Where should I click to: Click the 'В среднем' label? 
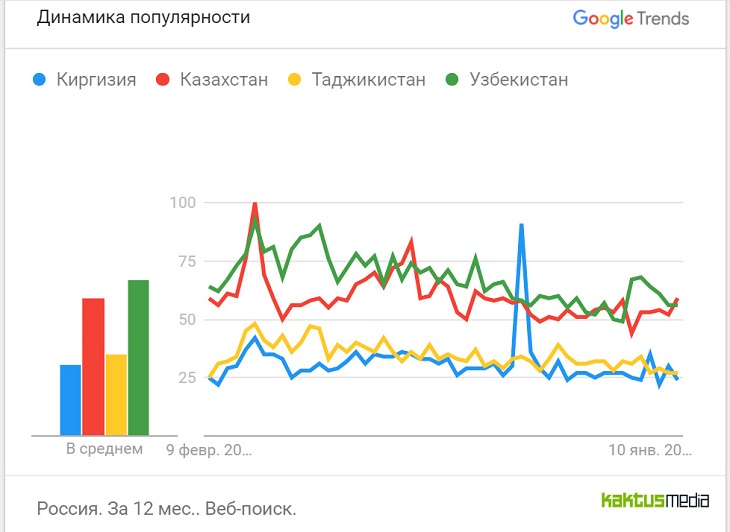[x=104, y=449]
